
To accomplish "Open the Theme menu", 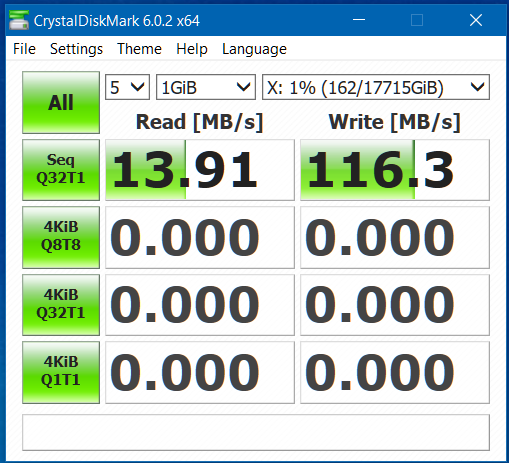I will (139, 49).
